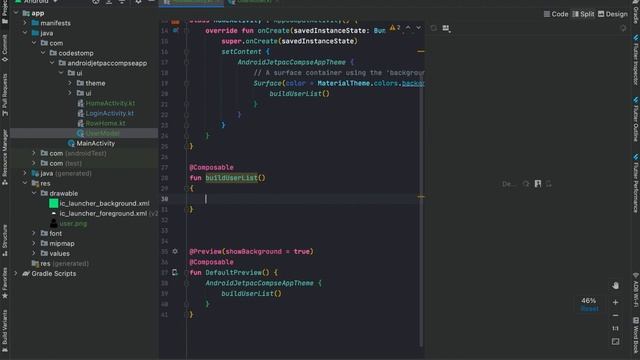Select the values folder row
The height and width of the screenshot is (360, 640).
click(x=60, y=253)
